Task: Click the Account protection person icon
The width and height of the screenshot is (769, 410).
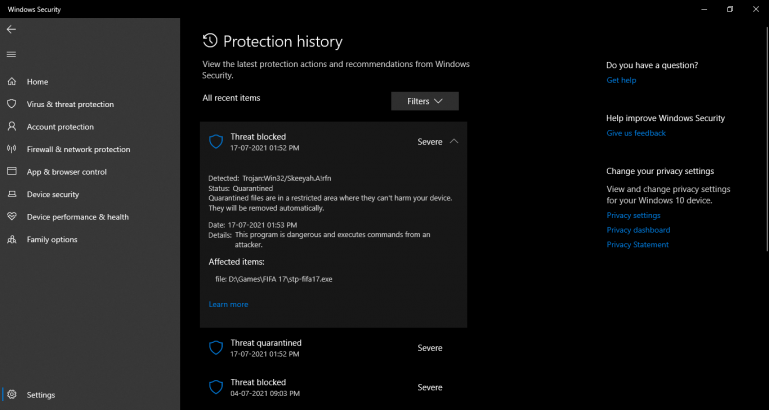Action: (12, 127)
